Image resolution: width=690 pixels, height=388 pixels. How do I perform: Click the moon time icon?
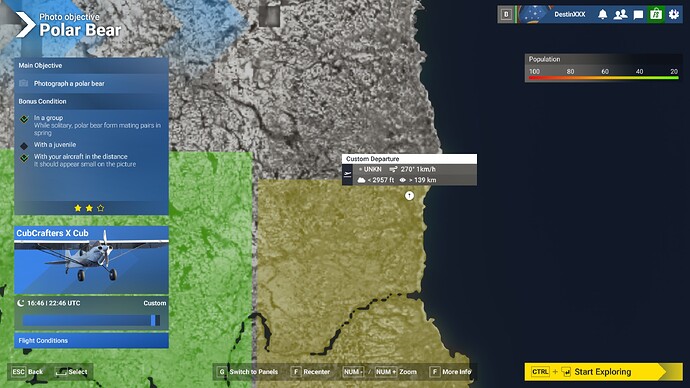pos(20,303)
